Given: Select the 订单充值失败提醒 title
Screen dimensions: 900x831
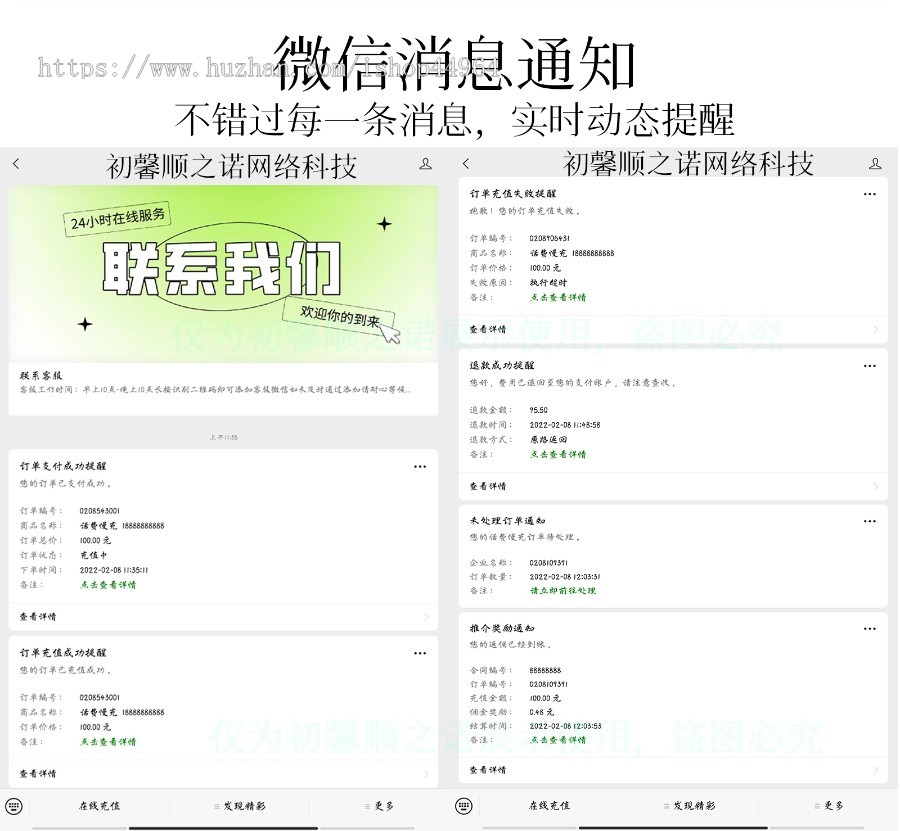Looking at the screenshot, I should coord(513,193).
